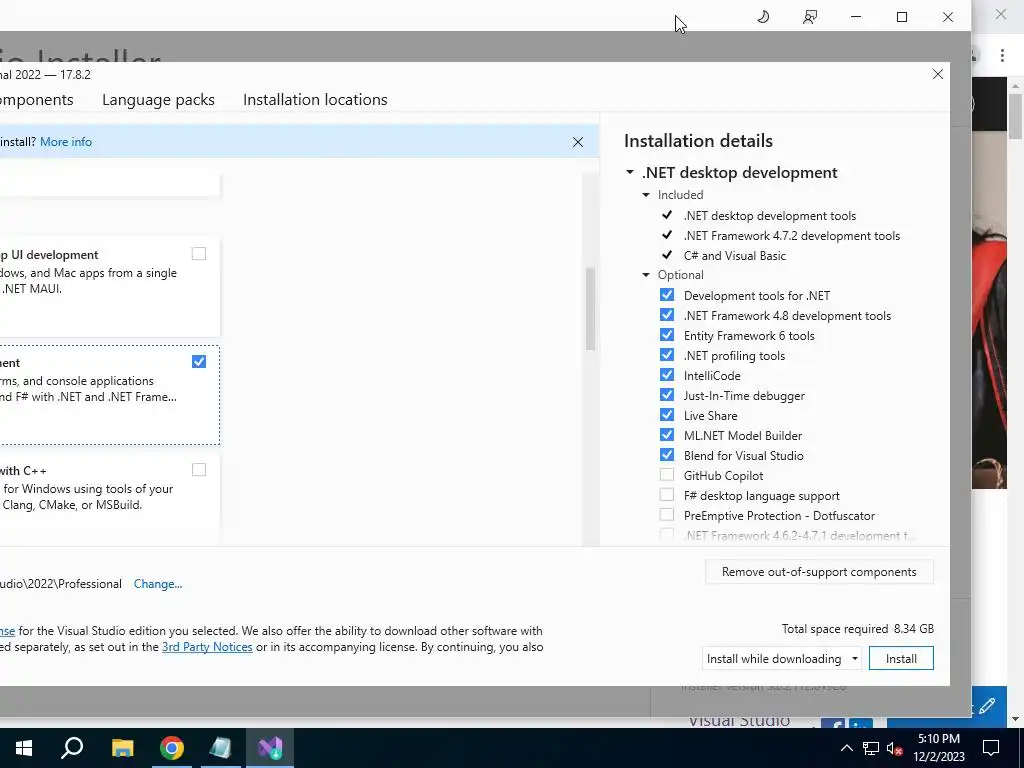Viewport: 1024px width, 768px height.
Task: Enable PreEmptive Protection - Dotfuscator
Action: click(x=667, y=515)
